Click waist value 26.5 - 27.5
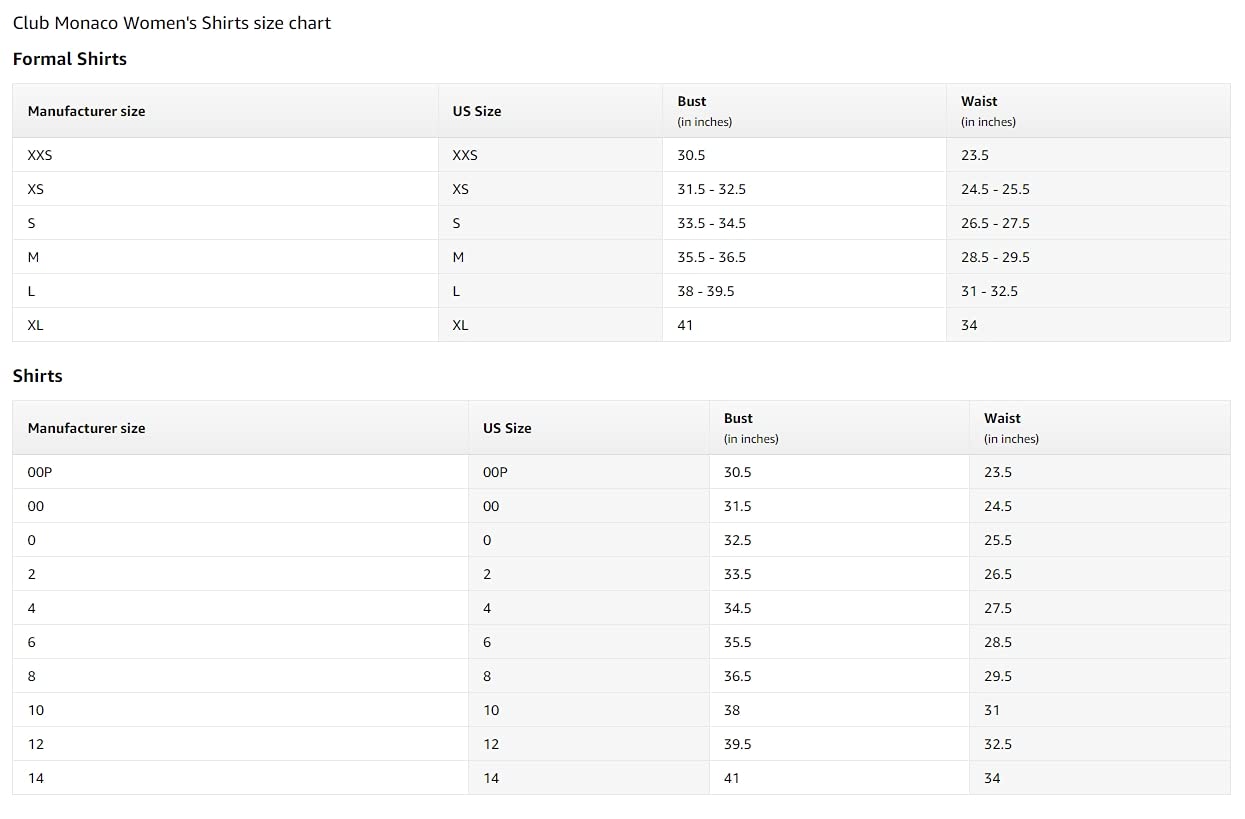The height and width of the screenshot is (819, 1245). click(1088, 223)
